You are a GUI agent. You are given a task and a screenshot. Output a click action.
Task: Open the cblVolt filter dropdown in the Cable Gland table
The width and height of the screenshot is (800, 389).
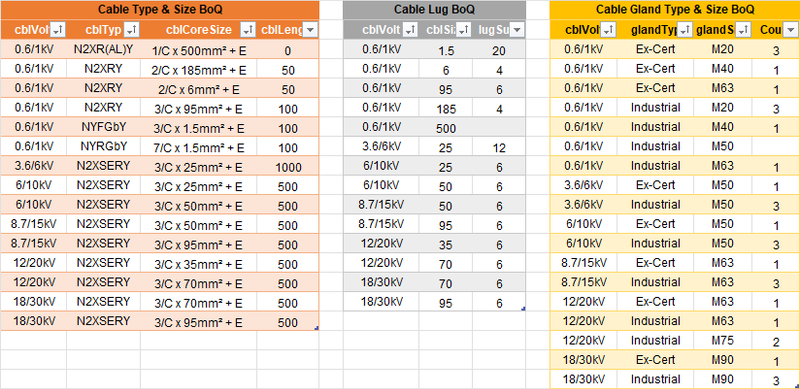(x=609, y=31)
